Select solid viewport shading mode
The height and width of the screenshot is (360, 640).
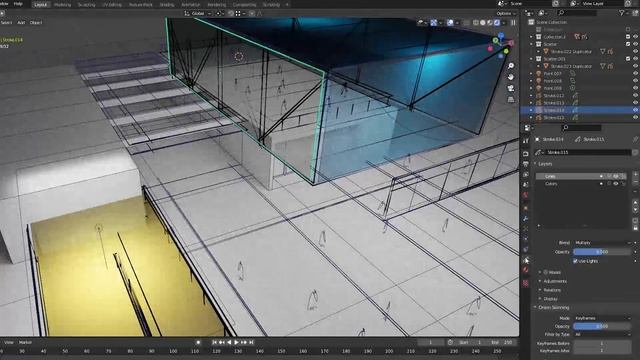pyautogui.click(x=483, y=23)
